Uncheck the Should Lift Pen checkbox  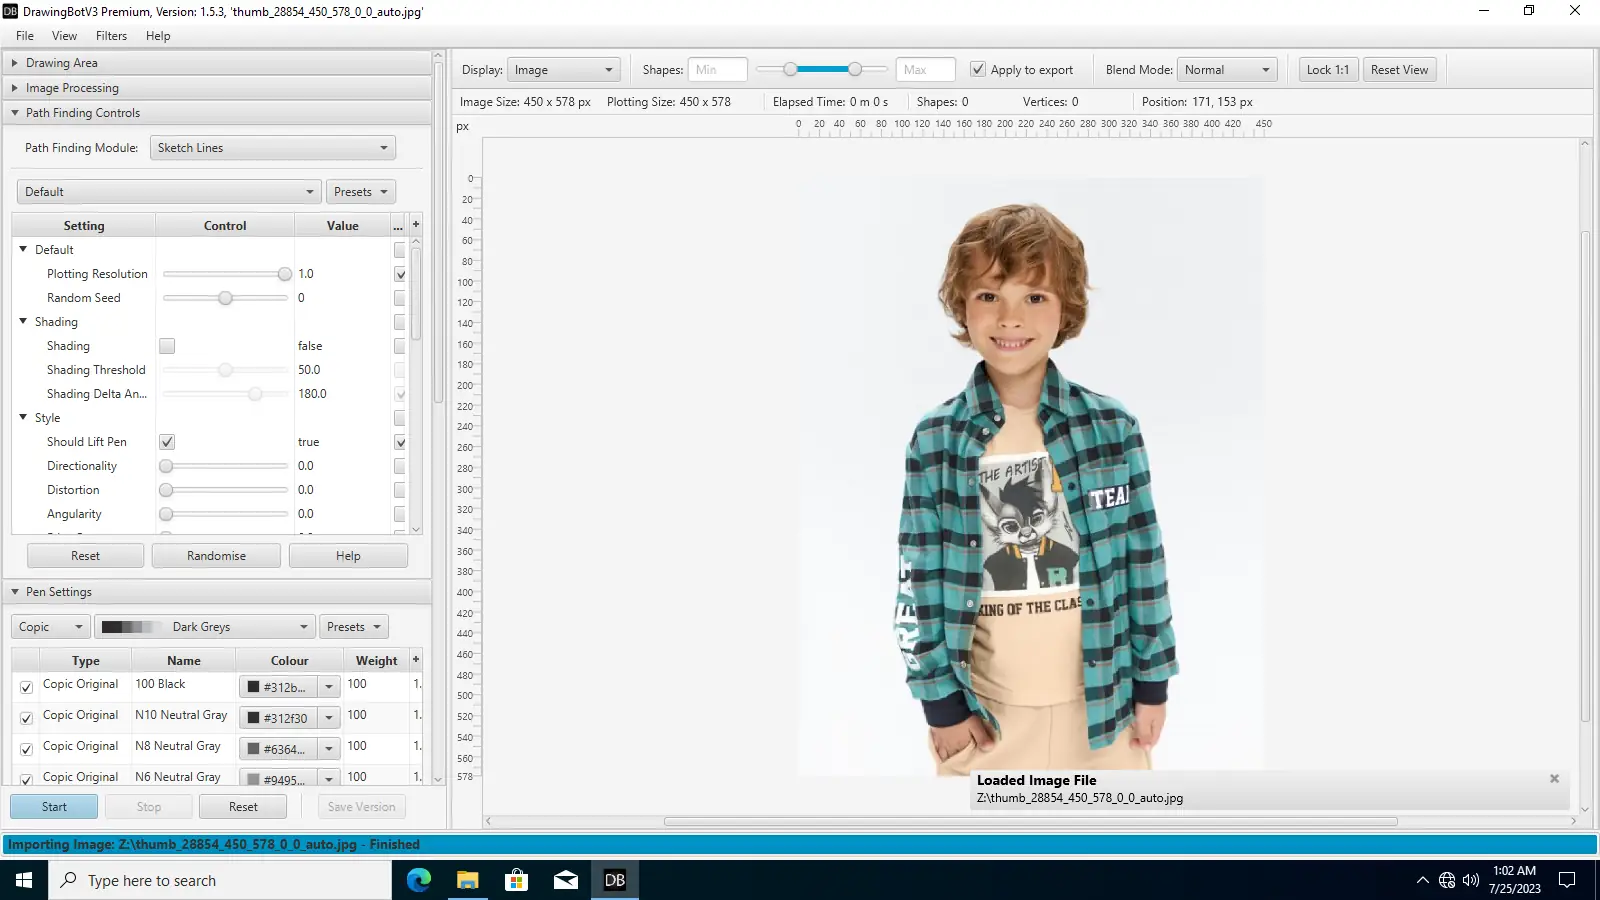click(167, 442)
